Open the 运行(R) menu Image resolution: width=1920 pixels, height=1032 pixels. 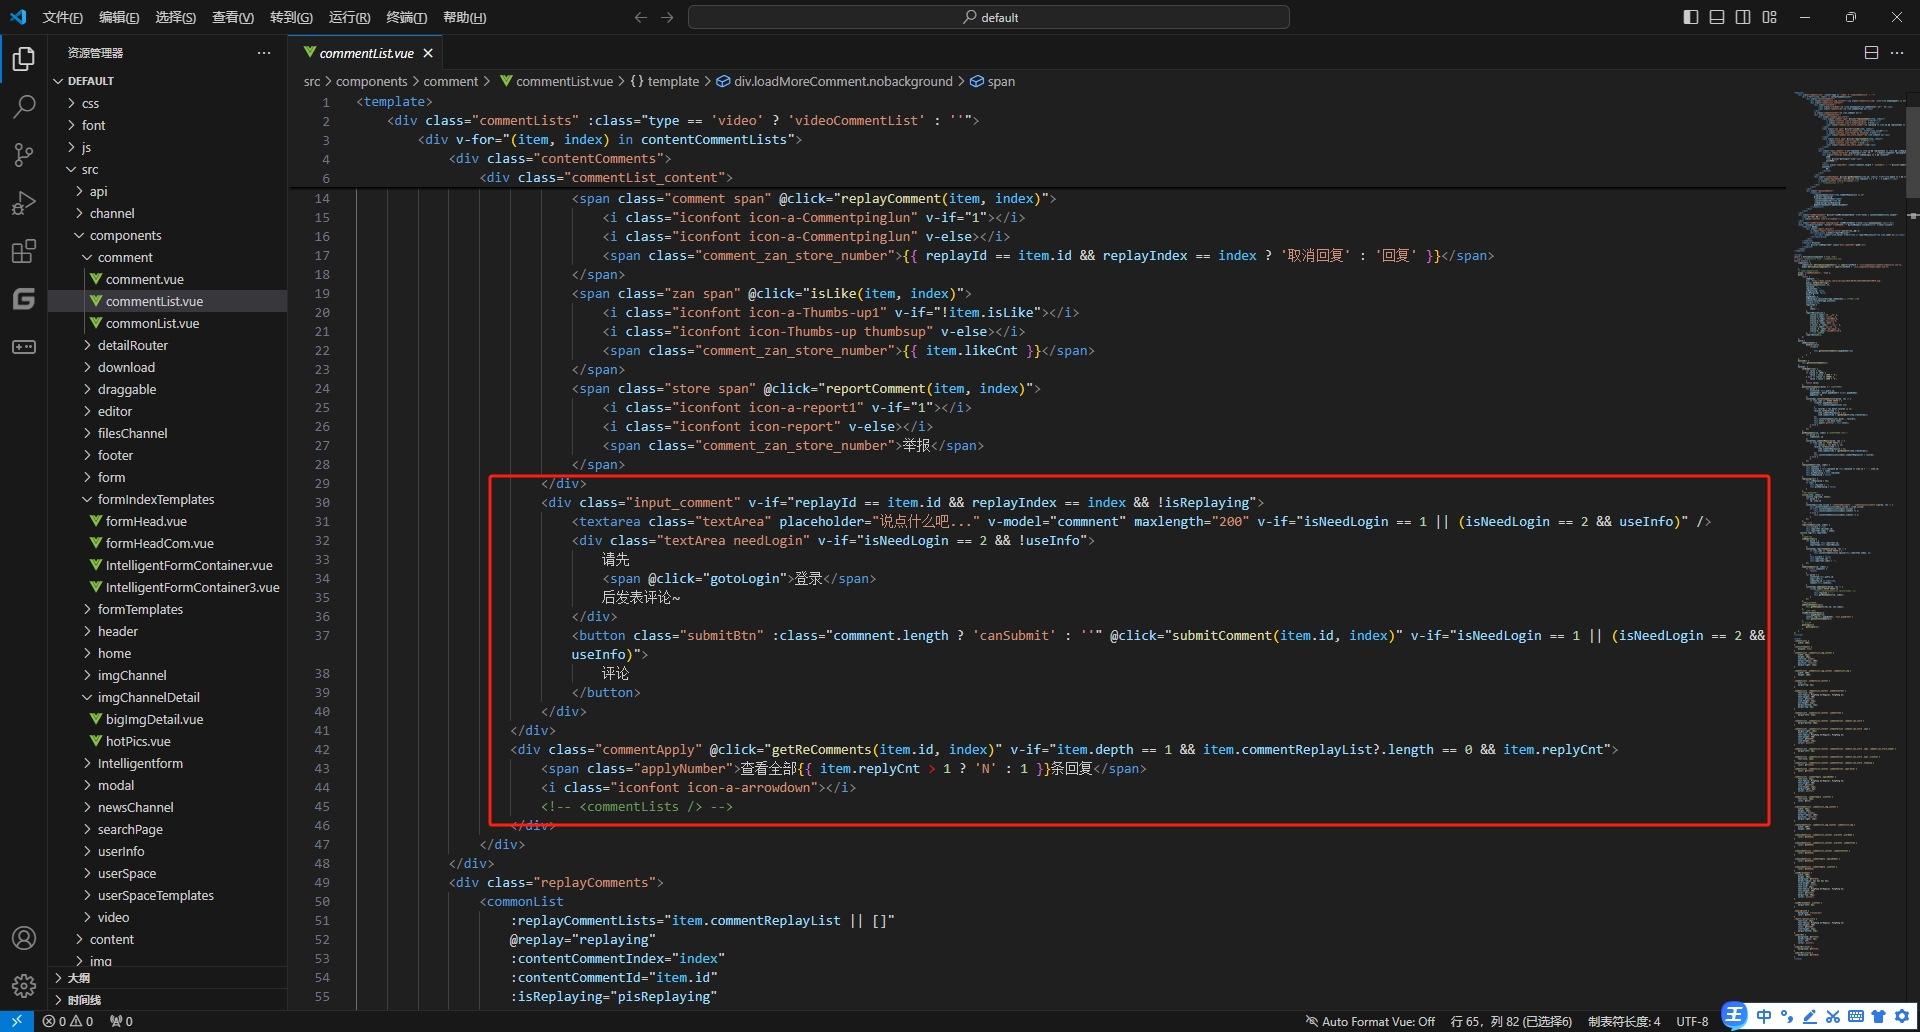(x=349, y=17)
